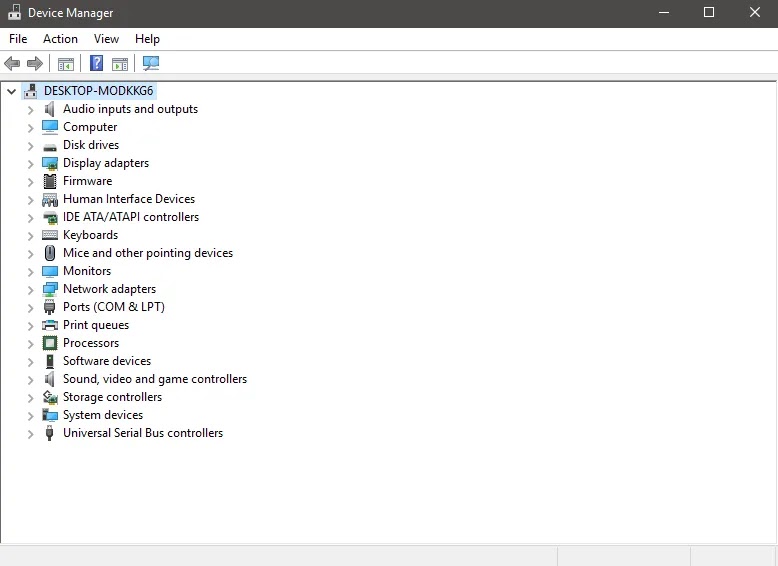
Task: Expand the Disk drives chevron
Action: [30, 146]
